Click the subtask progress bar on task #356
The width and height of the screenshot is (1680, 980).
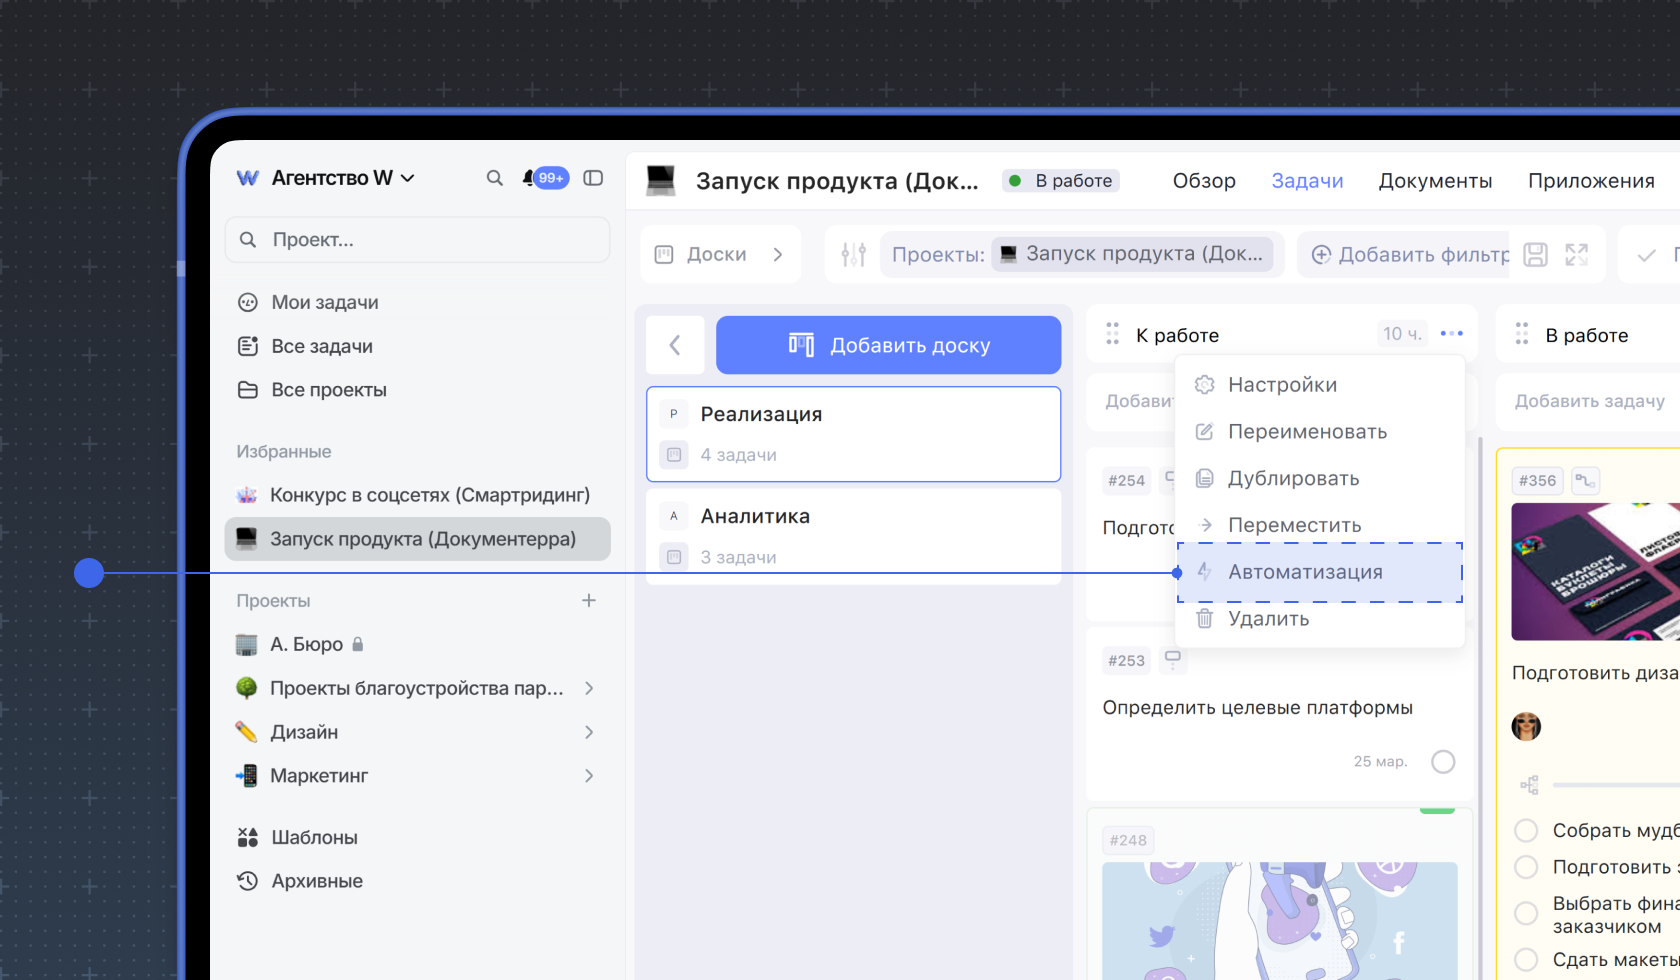[1615, 785]
